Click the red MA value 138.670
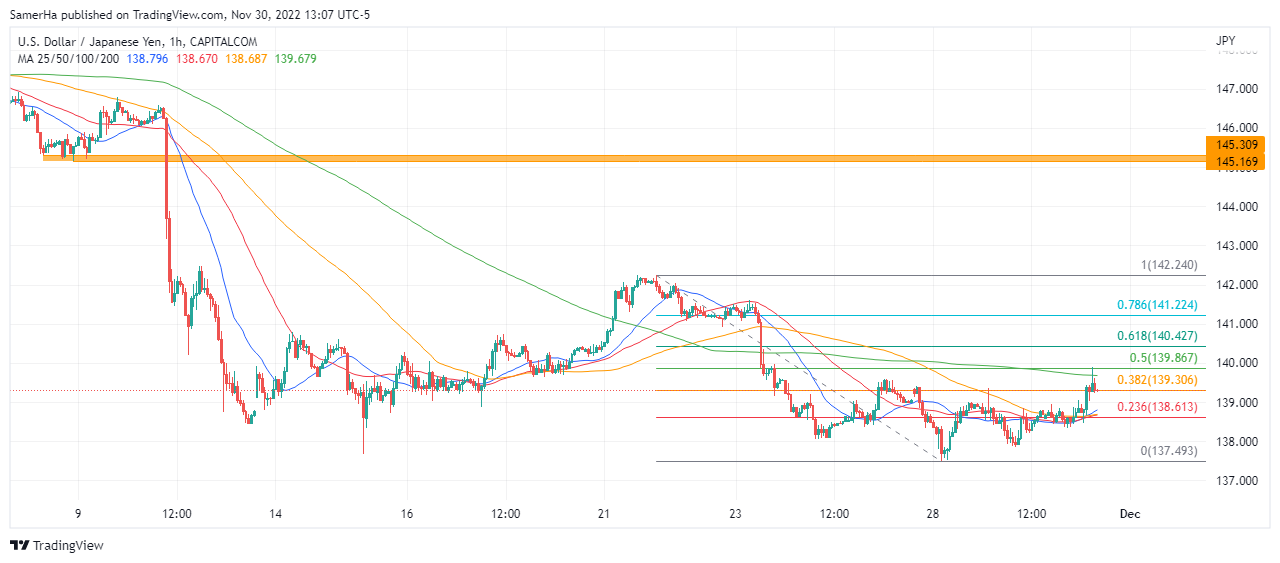This screenshot has width=1280, height=563. (x=198, y=59)
